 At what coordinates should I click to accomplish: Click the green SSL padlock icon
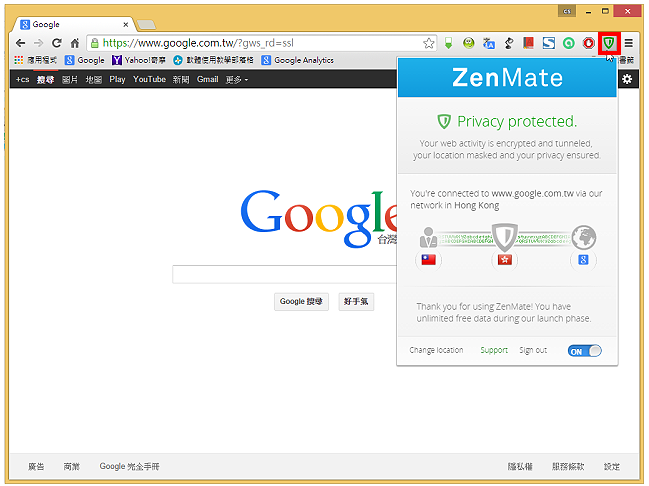point(95,43)
